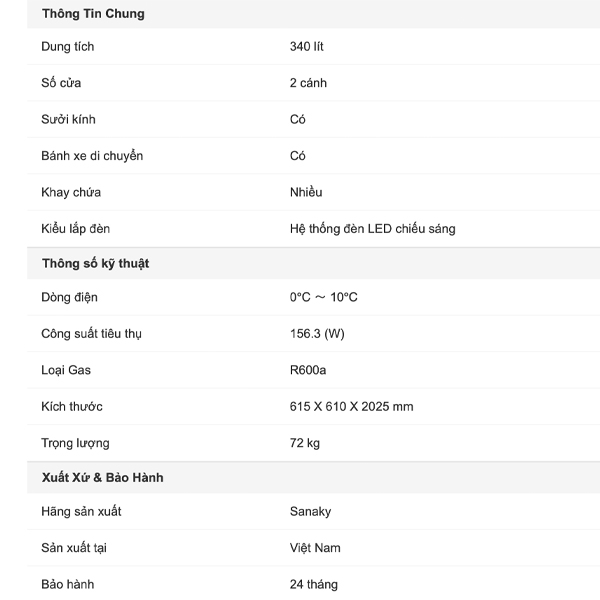The width and height of the screenshot is (600, 600).
Task: Select the Kiểu lắp đèn label
Action: pos(76,229)
